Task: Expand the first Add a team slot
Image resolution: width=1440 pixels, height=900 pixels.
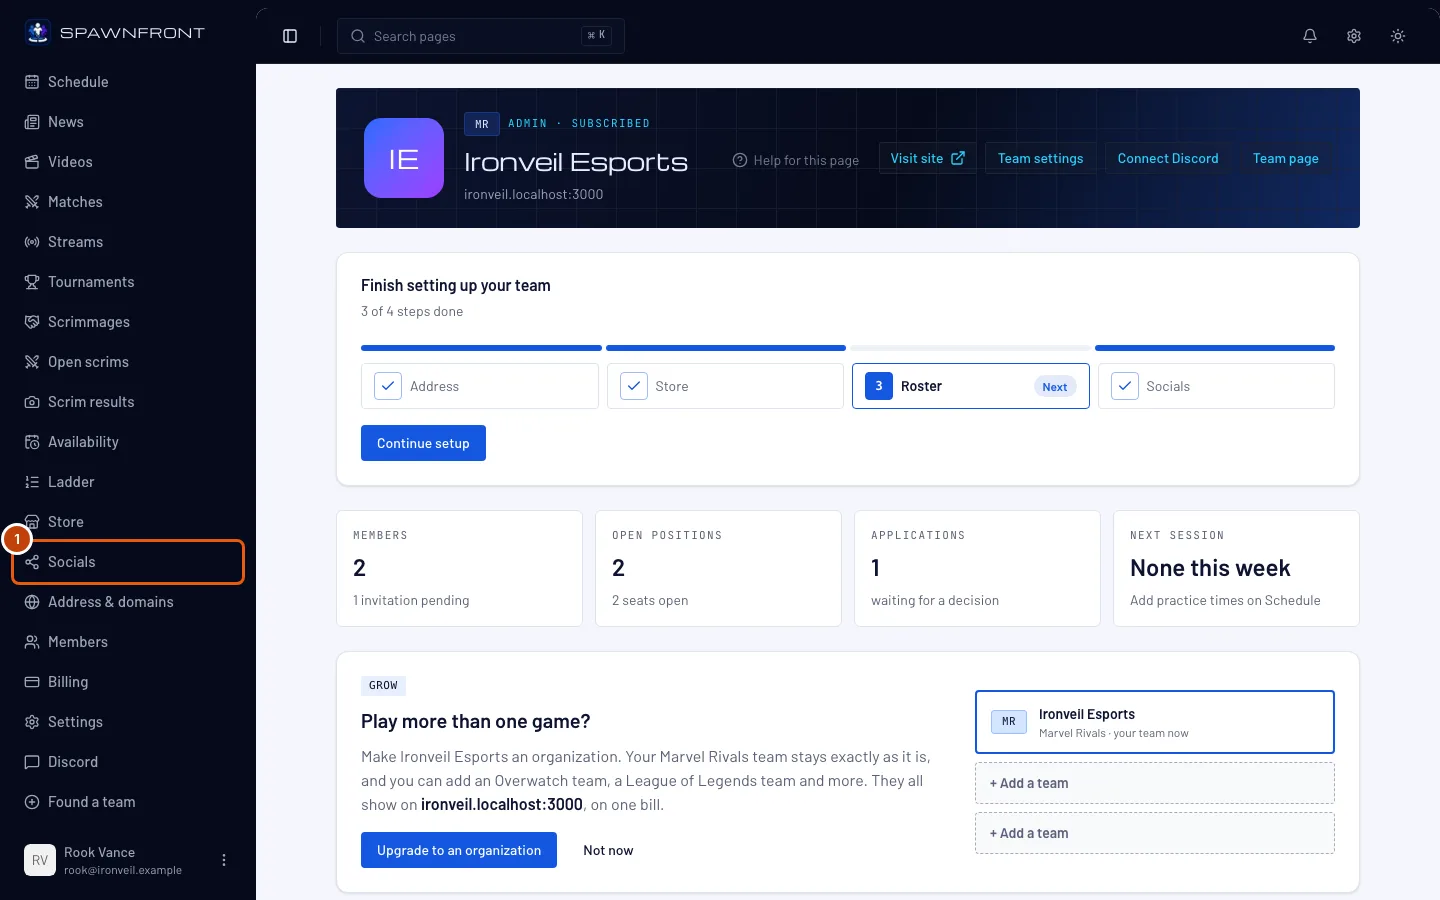Action: click(x=1155, y=783)
